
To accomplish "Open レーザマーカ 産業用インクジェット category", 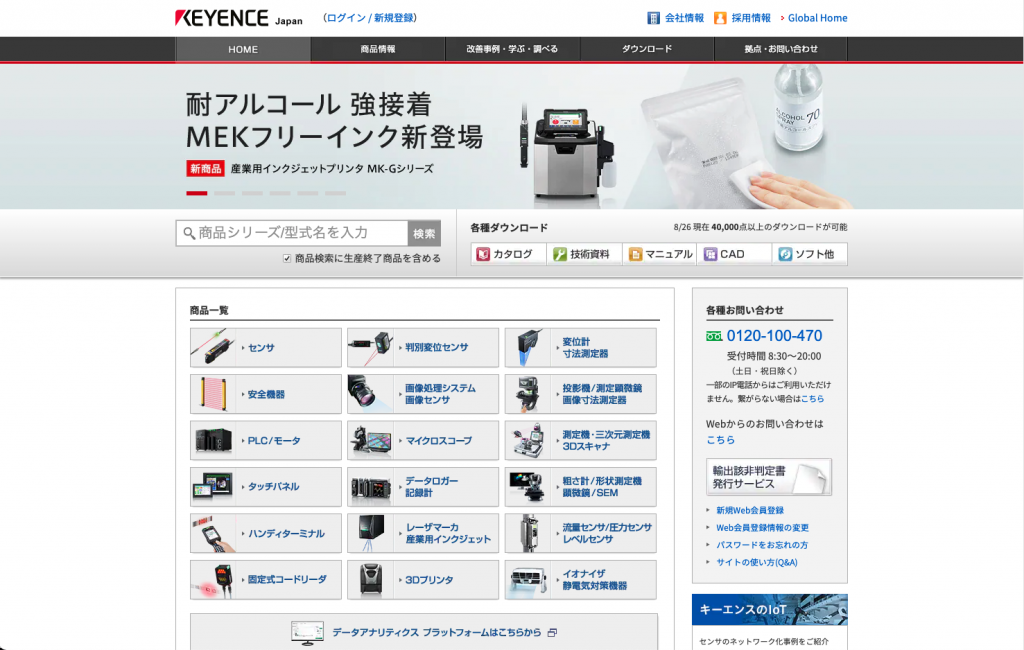I will click(423, 533).
